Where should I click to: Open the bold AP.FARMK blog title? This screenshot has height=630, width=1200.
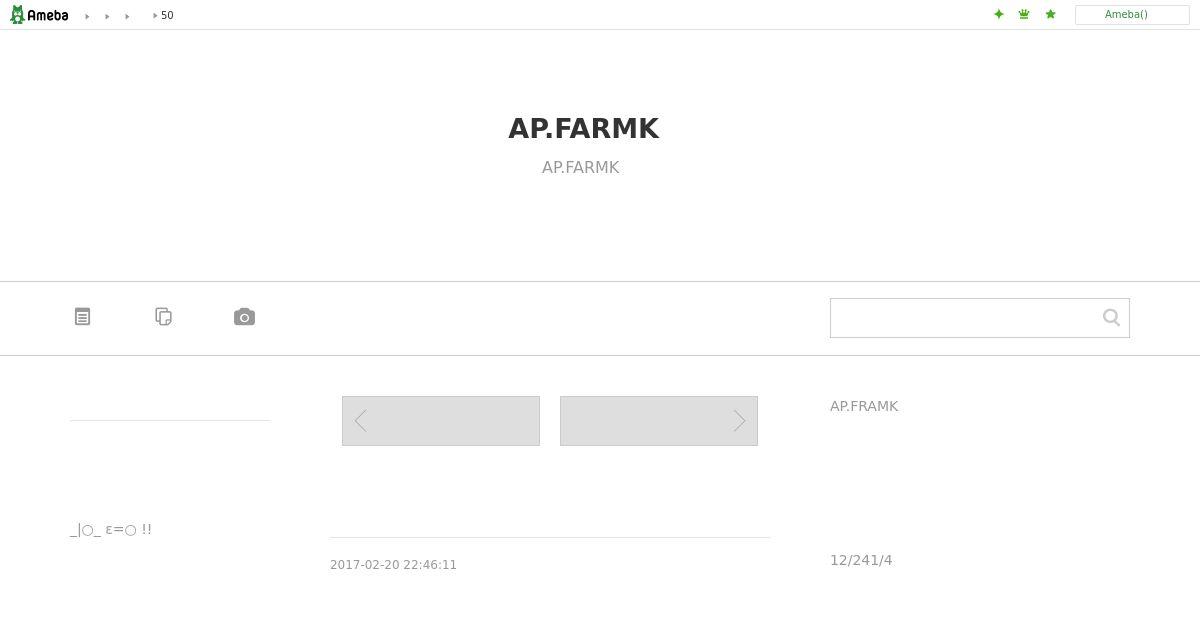click(583, 129)
